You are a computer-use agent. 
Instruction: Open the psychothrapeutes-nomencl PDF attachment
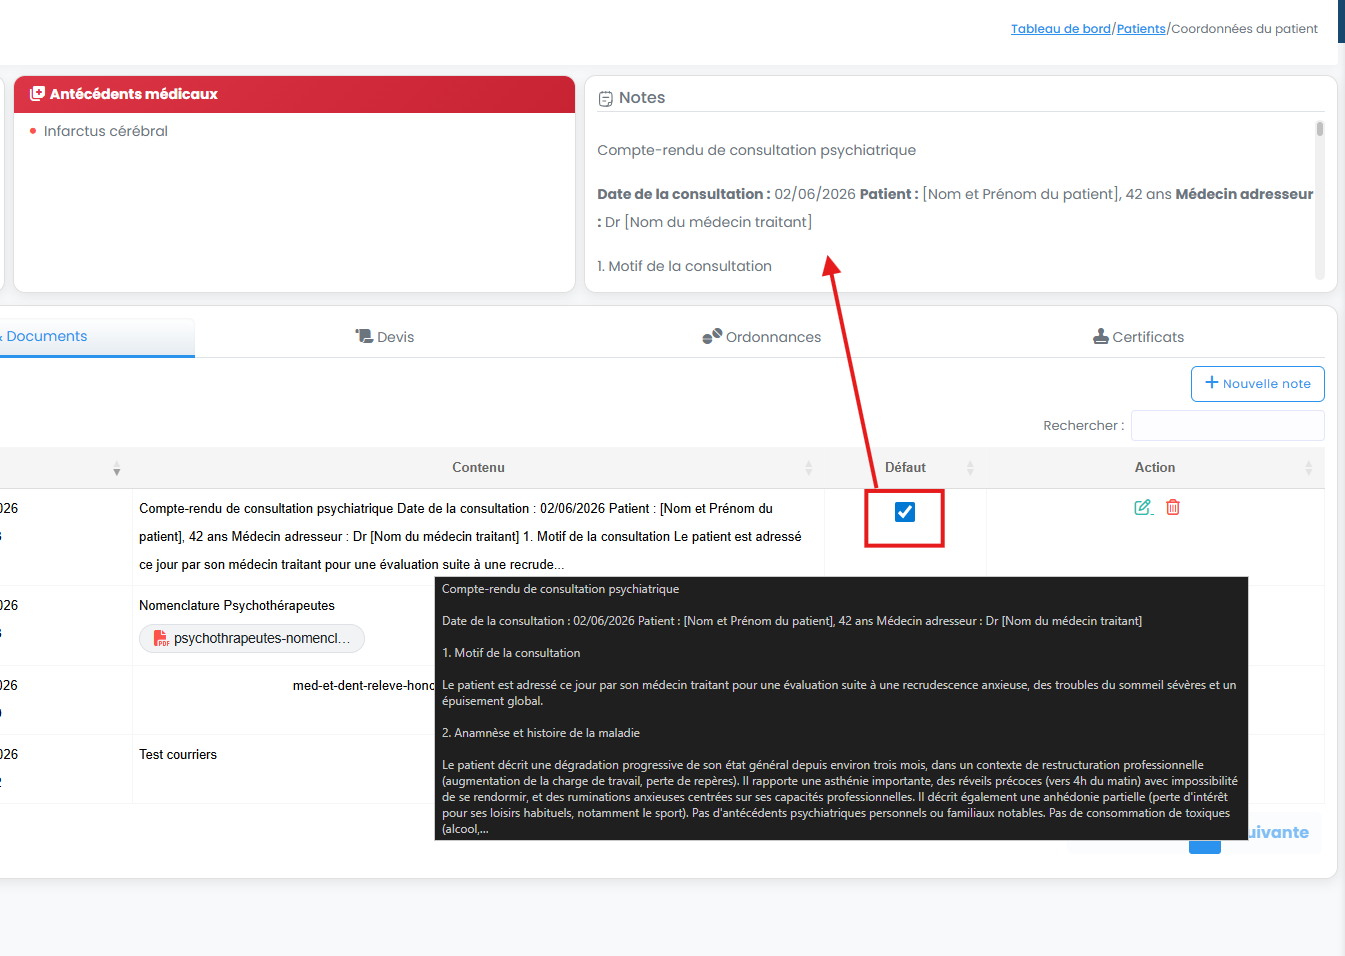click(252, 638)
